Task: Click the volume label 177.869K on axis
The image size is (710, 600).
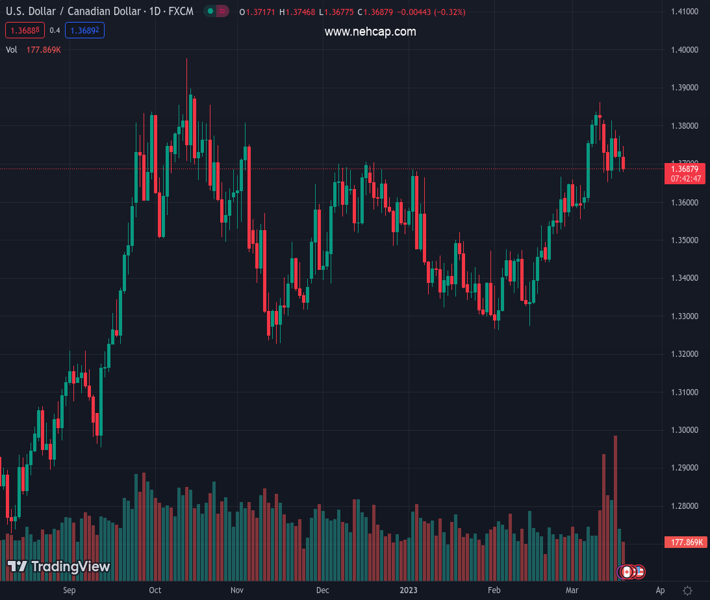Action: click(685, 542)
